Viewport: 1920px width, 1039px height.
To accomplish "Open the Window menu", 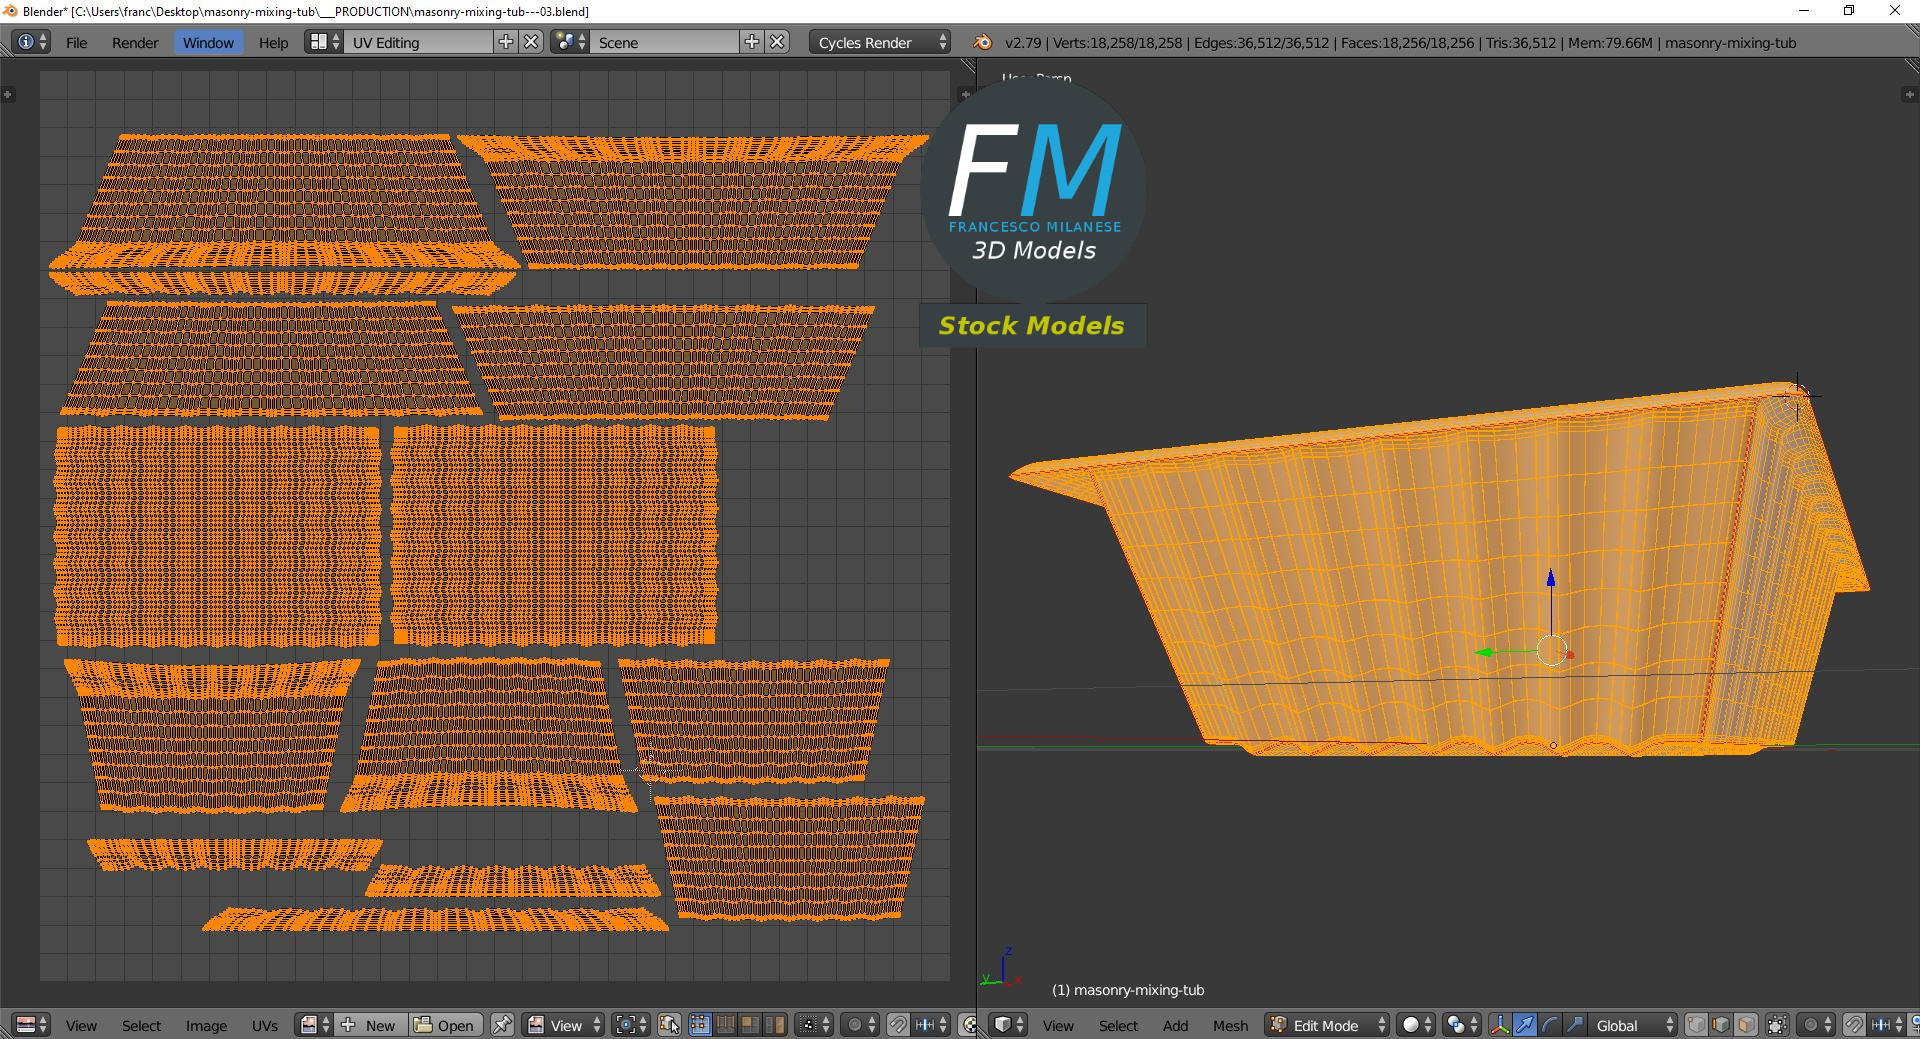I will [x=208, y=42].
